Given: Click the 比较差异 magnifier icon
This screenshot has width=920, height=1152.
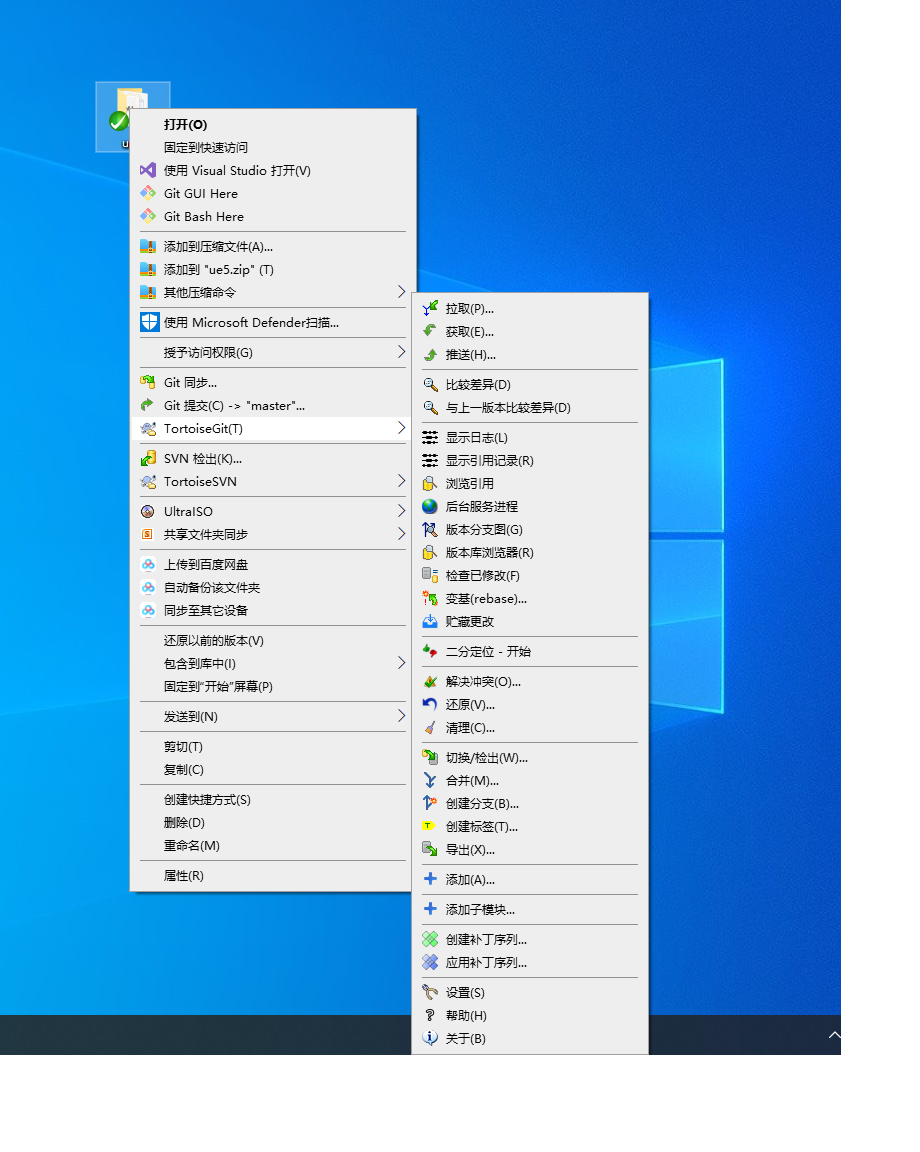Looking at the screenshot, I should coord(430,384).
